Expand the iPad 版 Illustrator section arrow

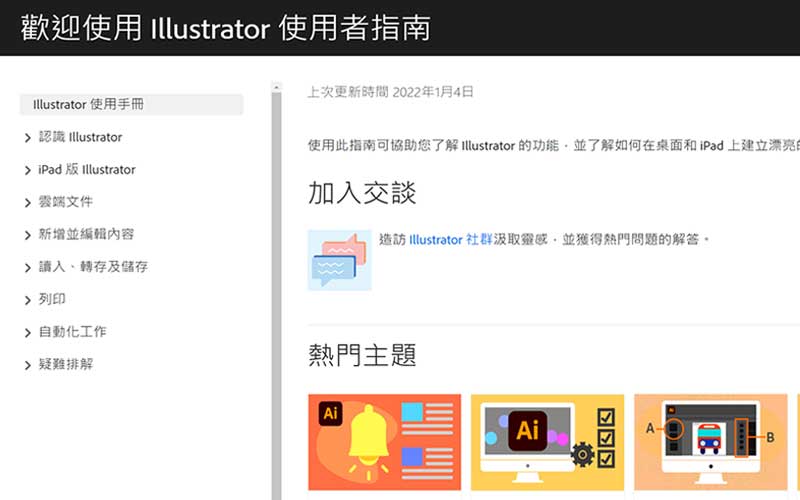[x=28, y=171]
